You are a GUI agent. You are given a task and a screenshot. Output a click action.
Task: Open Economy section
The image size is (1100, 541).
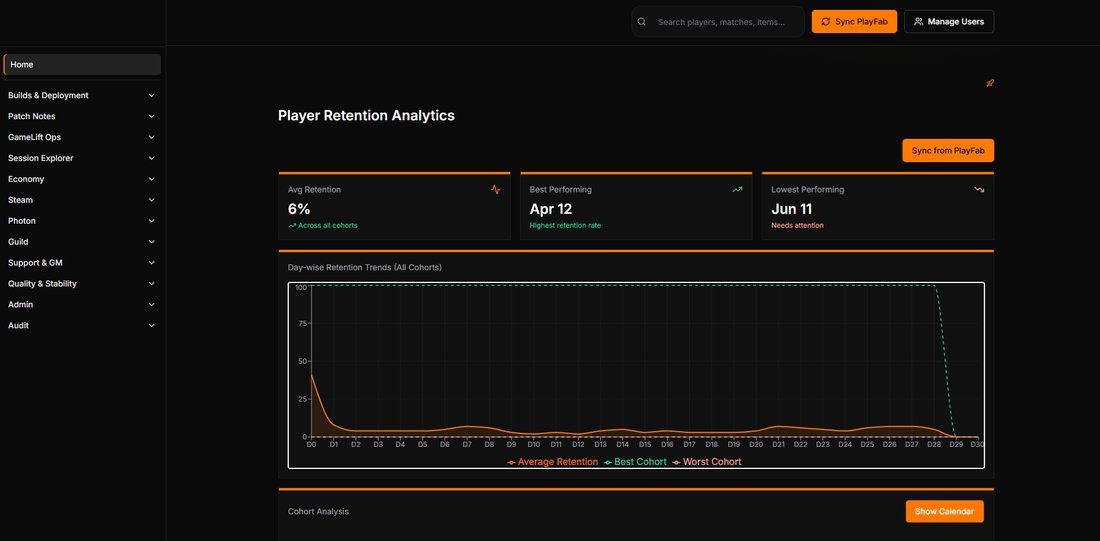(x=82, y=179)
